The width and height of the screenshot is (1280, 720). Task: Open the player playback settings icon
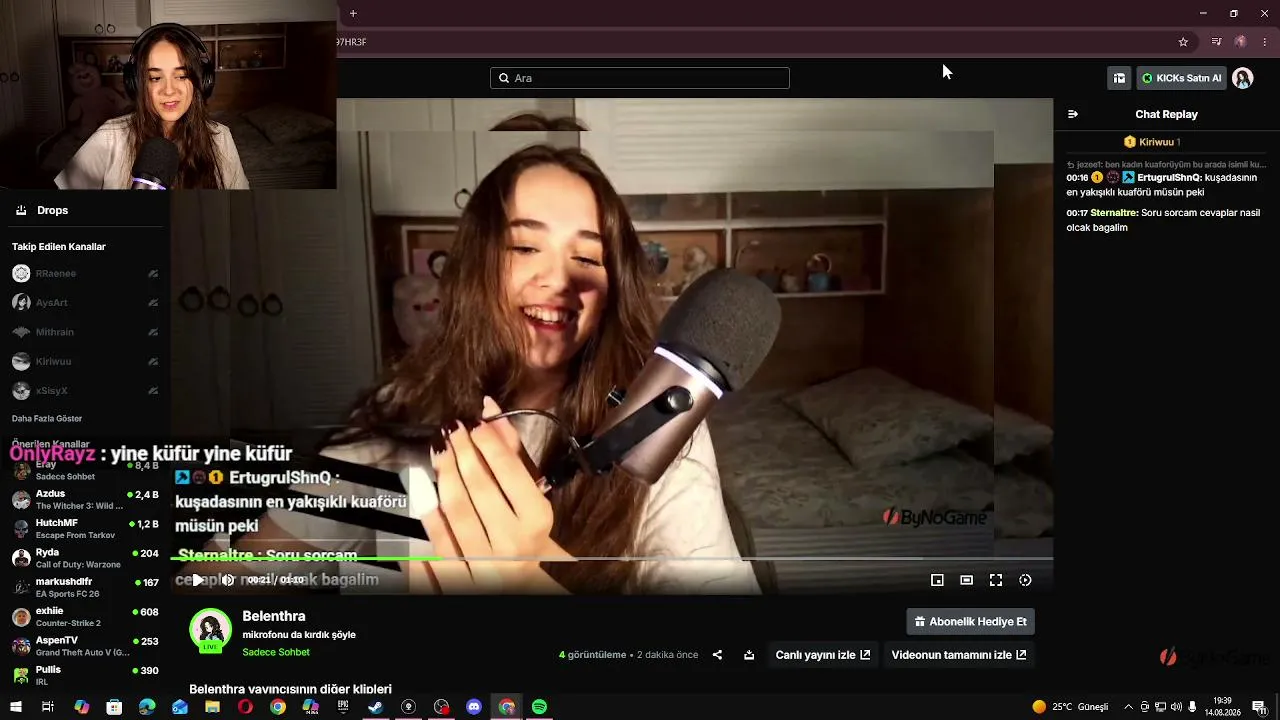[1025, 580]
